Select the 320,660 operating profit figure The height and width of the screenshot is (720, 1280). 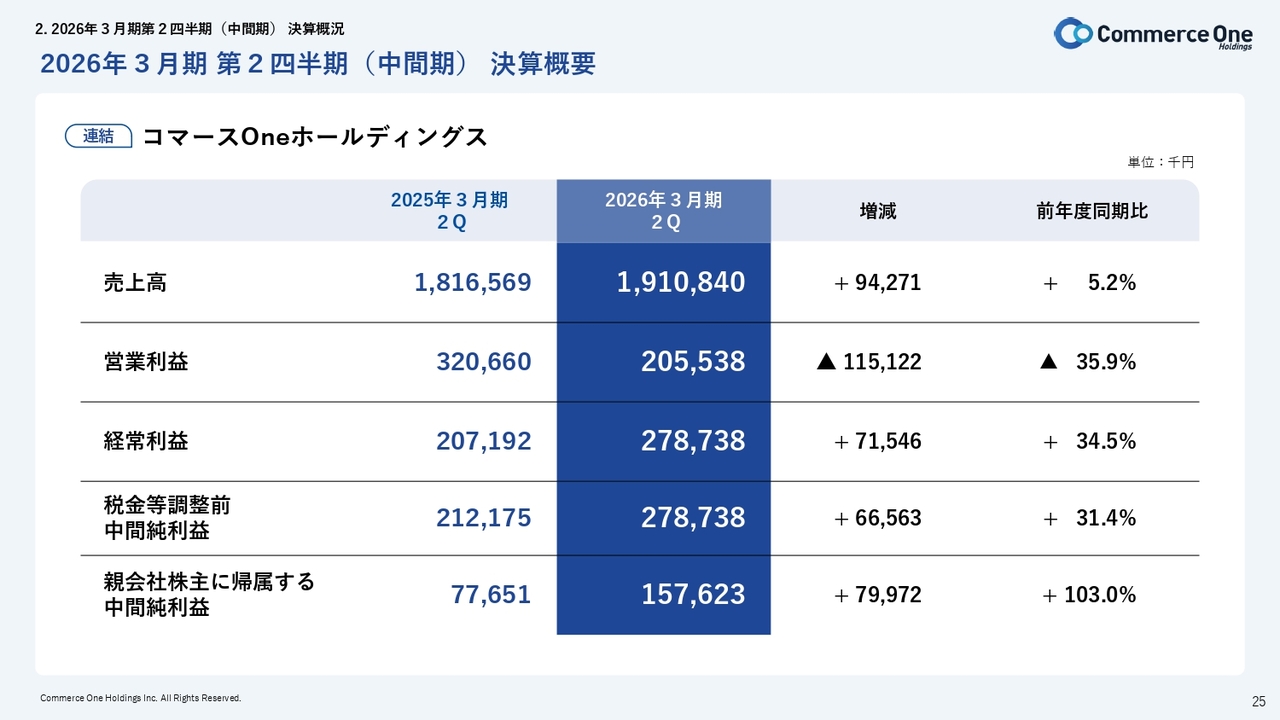tap(483, 362)
